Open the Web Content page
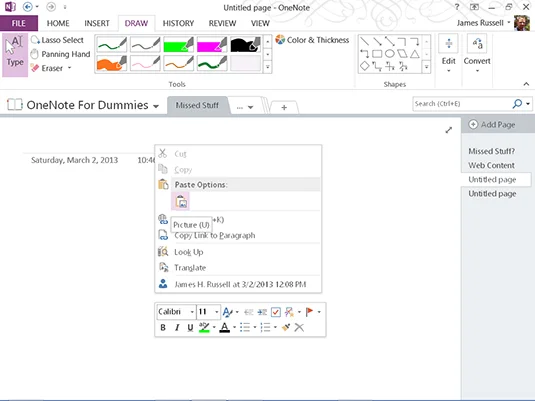This screenshot has width=535, height=401. tap(491, 165)
